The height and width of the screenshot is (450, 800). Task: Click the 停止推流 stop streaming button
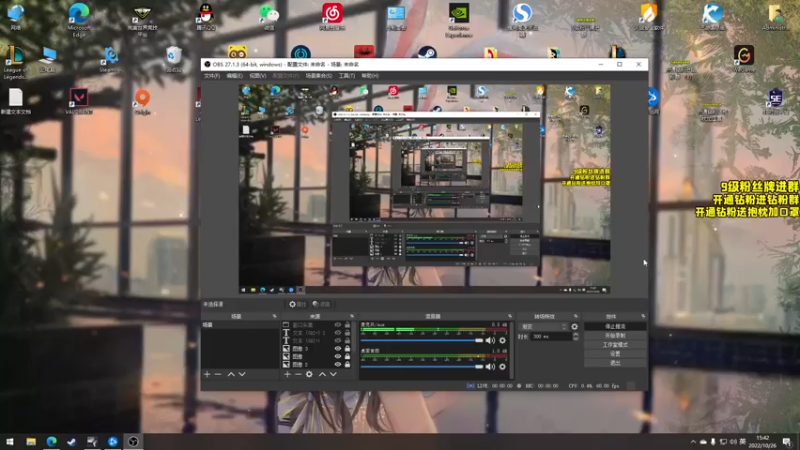pos(615,326)
